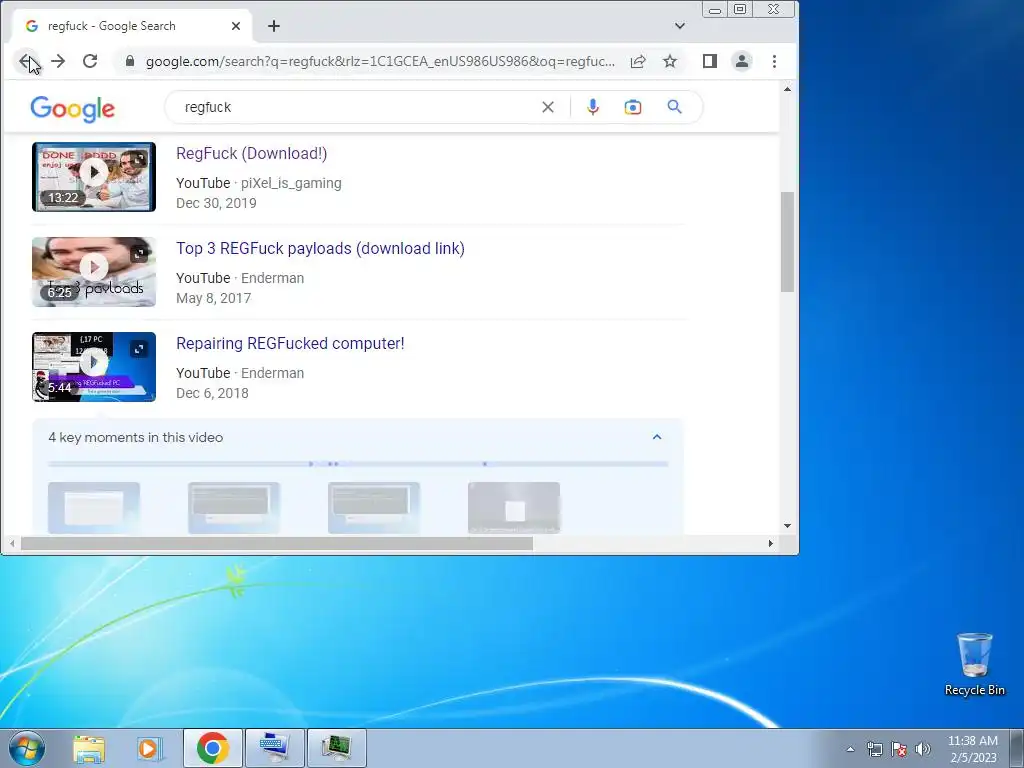Image resolution: width=1024 pixels, height=768 pixels.
Task: Open the taskbar clock and date
Action: click(973, 749)
